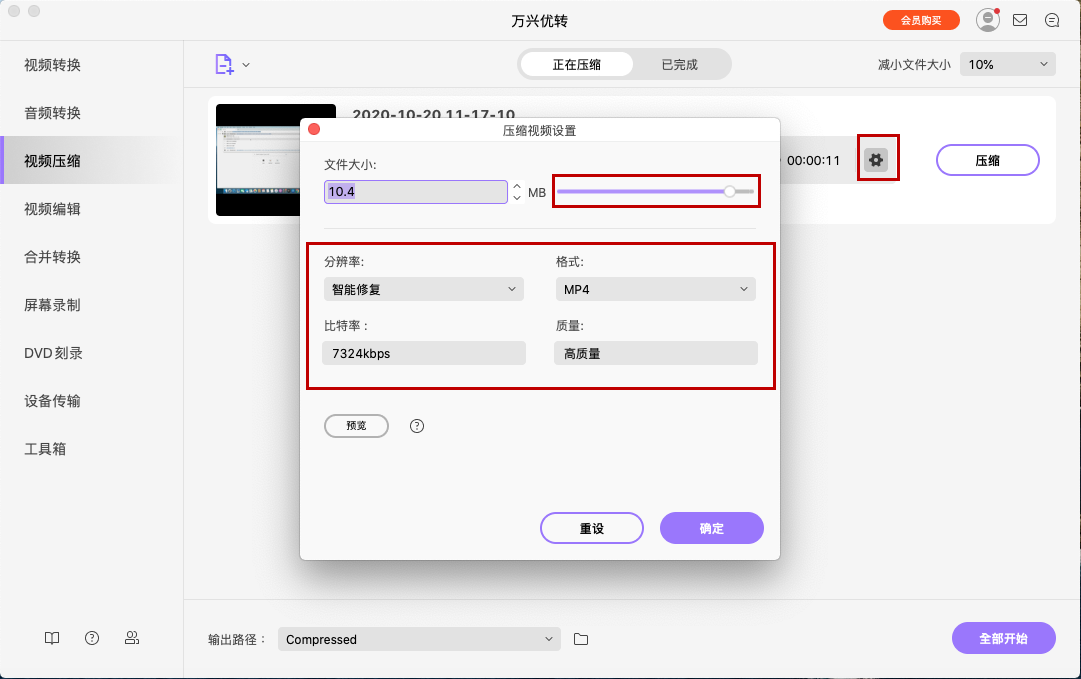Click the community people icon at bottom
The height and width of the screenshot is (679, 1081).
(x=131, y=638)
